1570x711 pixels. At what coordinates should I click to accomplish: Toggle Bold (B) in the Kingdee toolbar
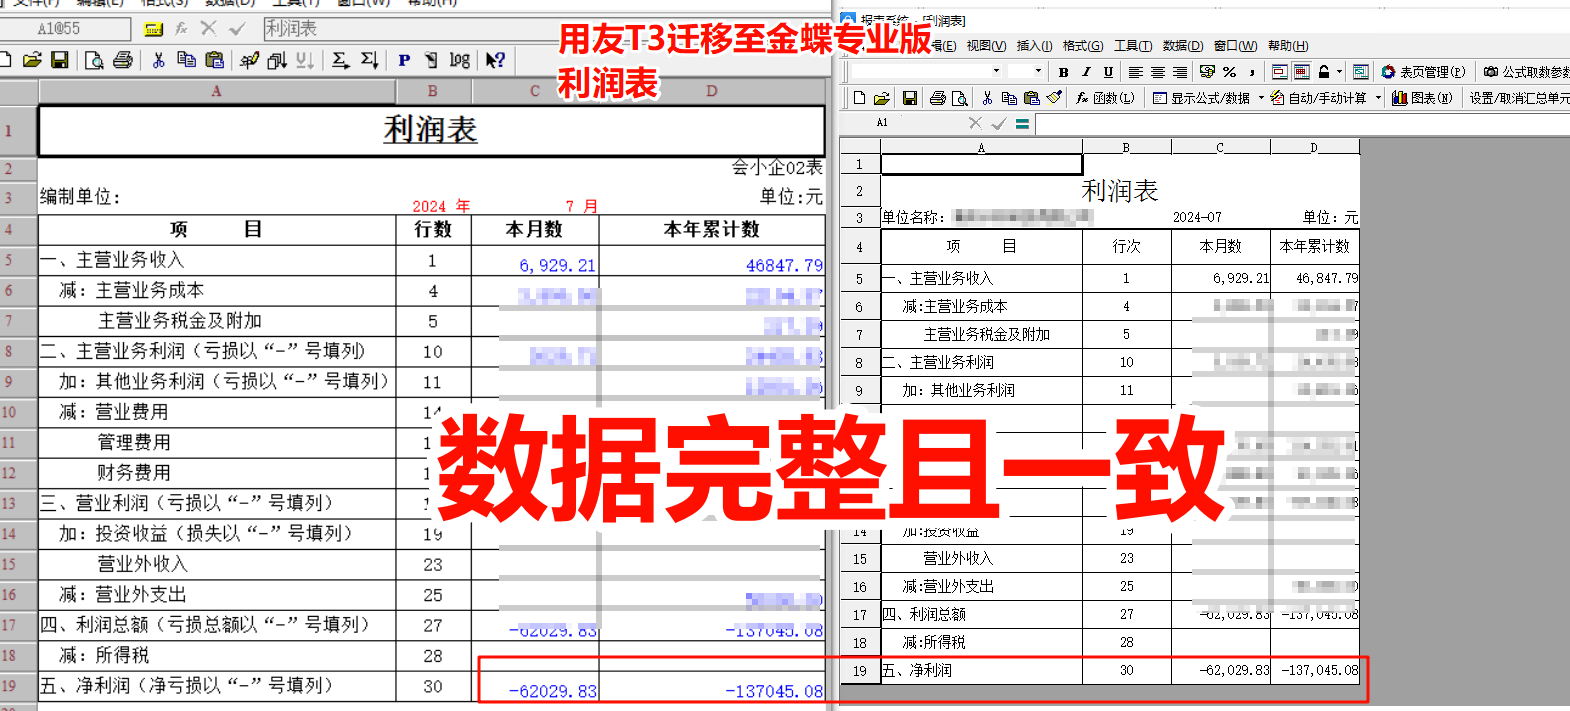tap(1063, 72)
